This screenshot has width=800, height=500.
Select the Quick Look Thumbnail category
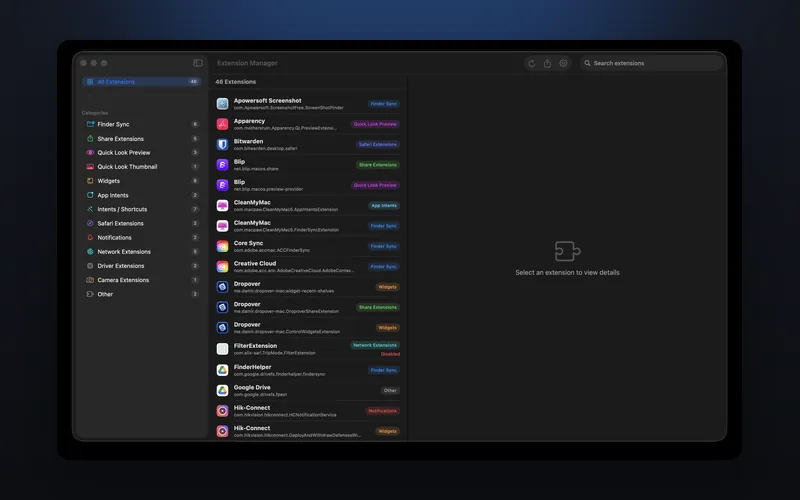141,167
